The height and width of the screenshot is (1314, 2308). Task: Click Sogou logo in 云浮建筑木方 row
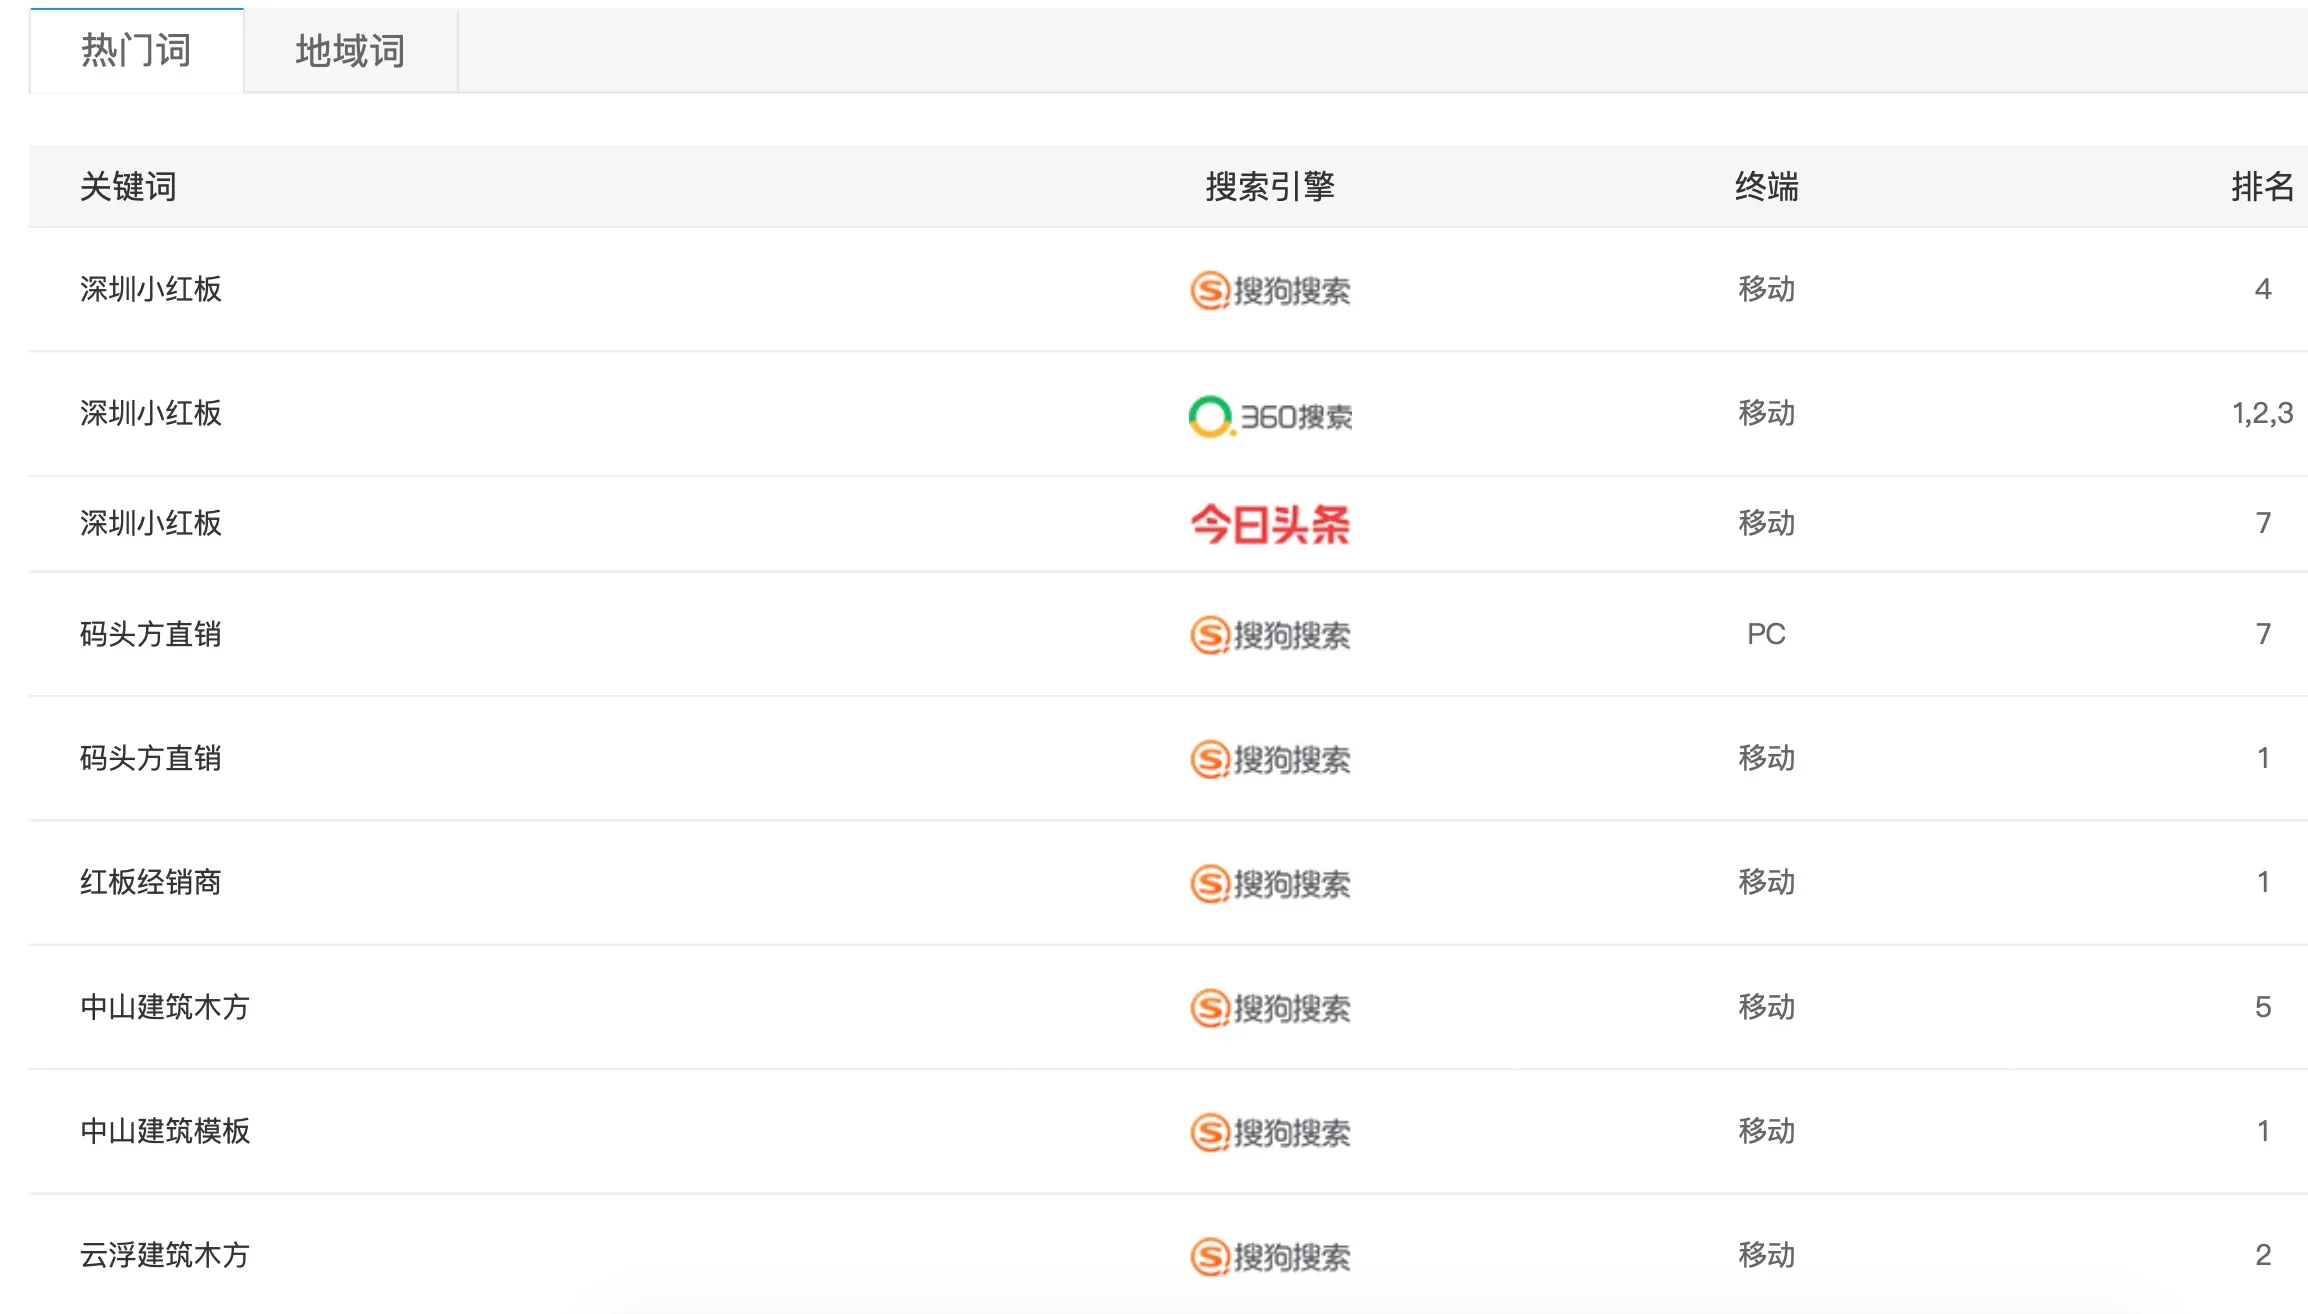coord(1270,1256)
